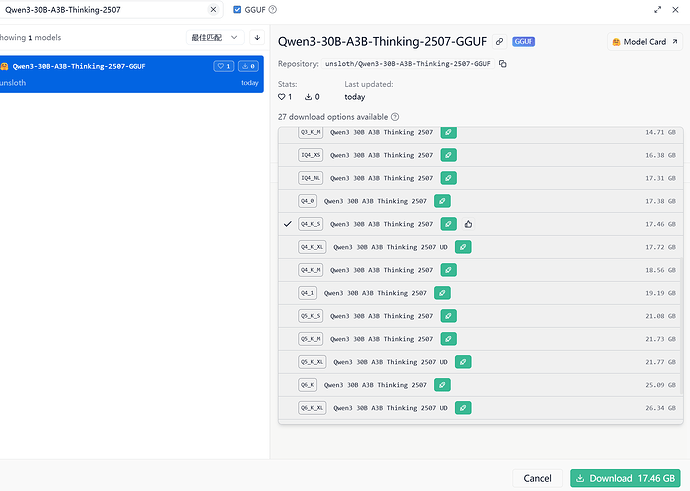The height and width of the screenshot is (491, 690).
Task: Select the IQ4_XS quantization row
Action: coord(481,155)
